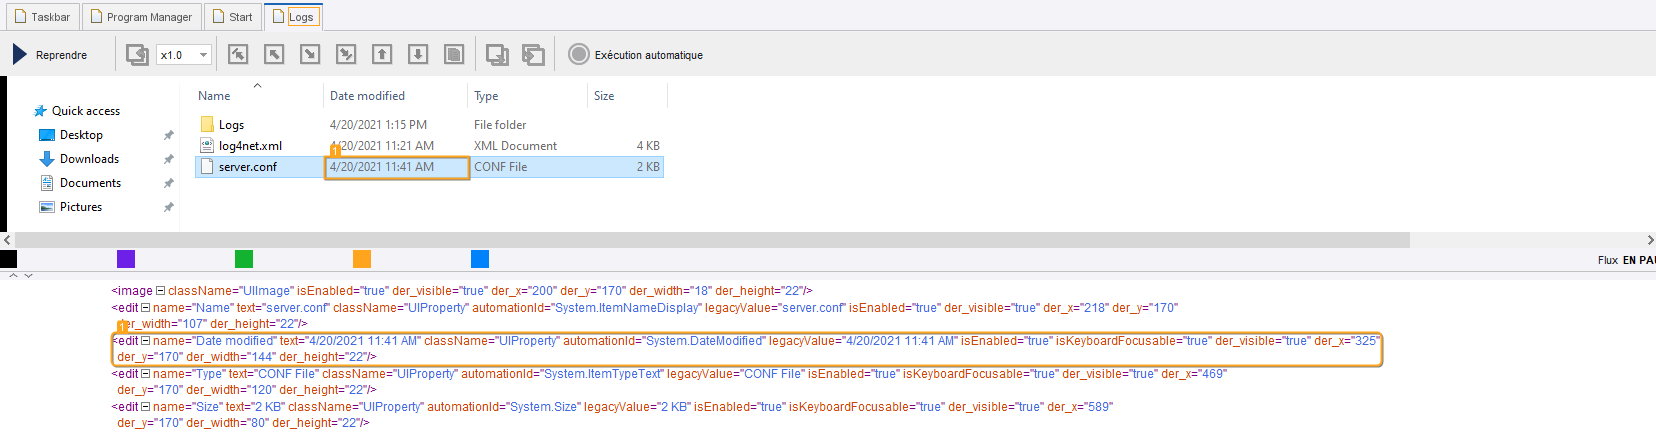Screen dimensions: 1656x434
Task: Click the down arrow toolbar icon
Action: point(418,54)
